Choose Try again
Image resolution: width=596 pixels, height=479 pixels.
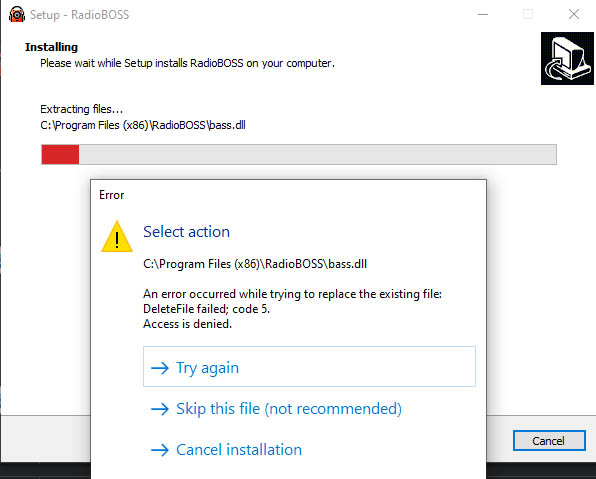point(309,366)
